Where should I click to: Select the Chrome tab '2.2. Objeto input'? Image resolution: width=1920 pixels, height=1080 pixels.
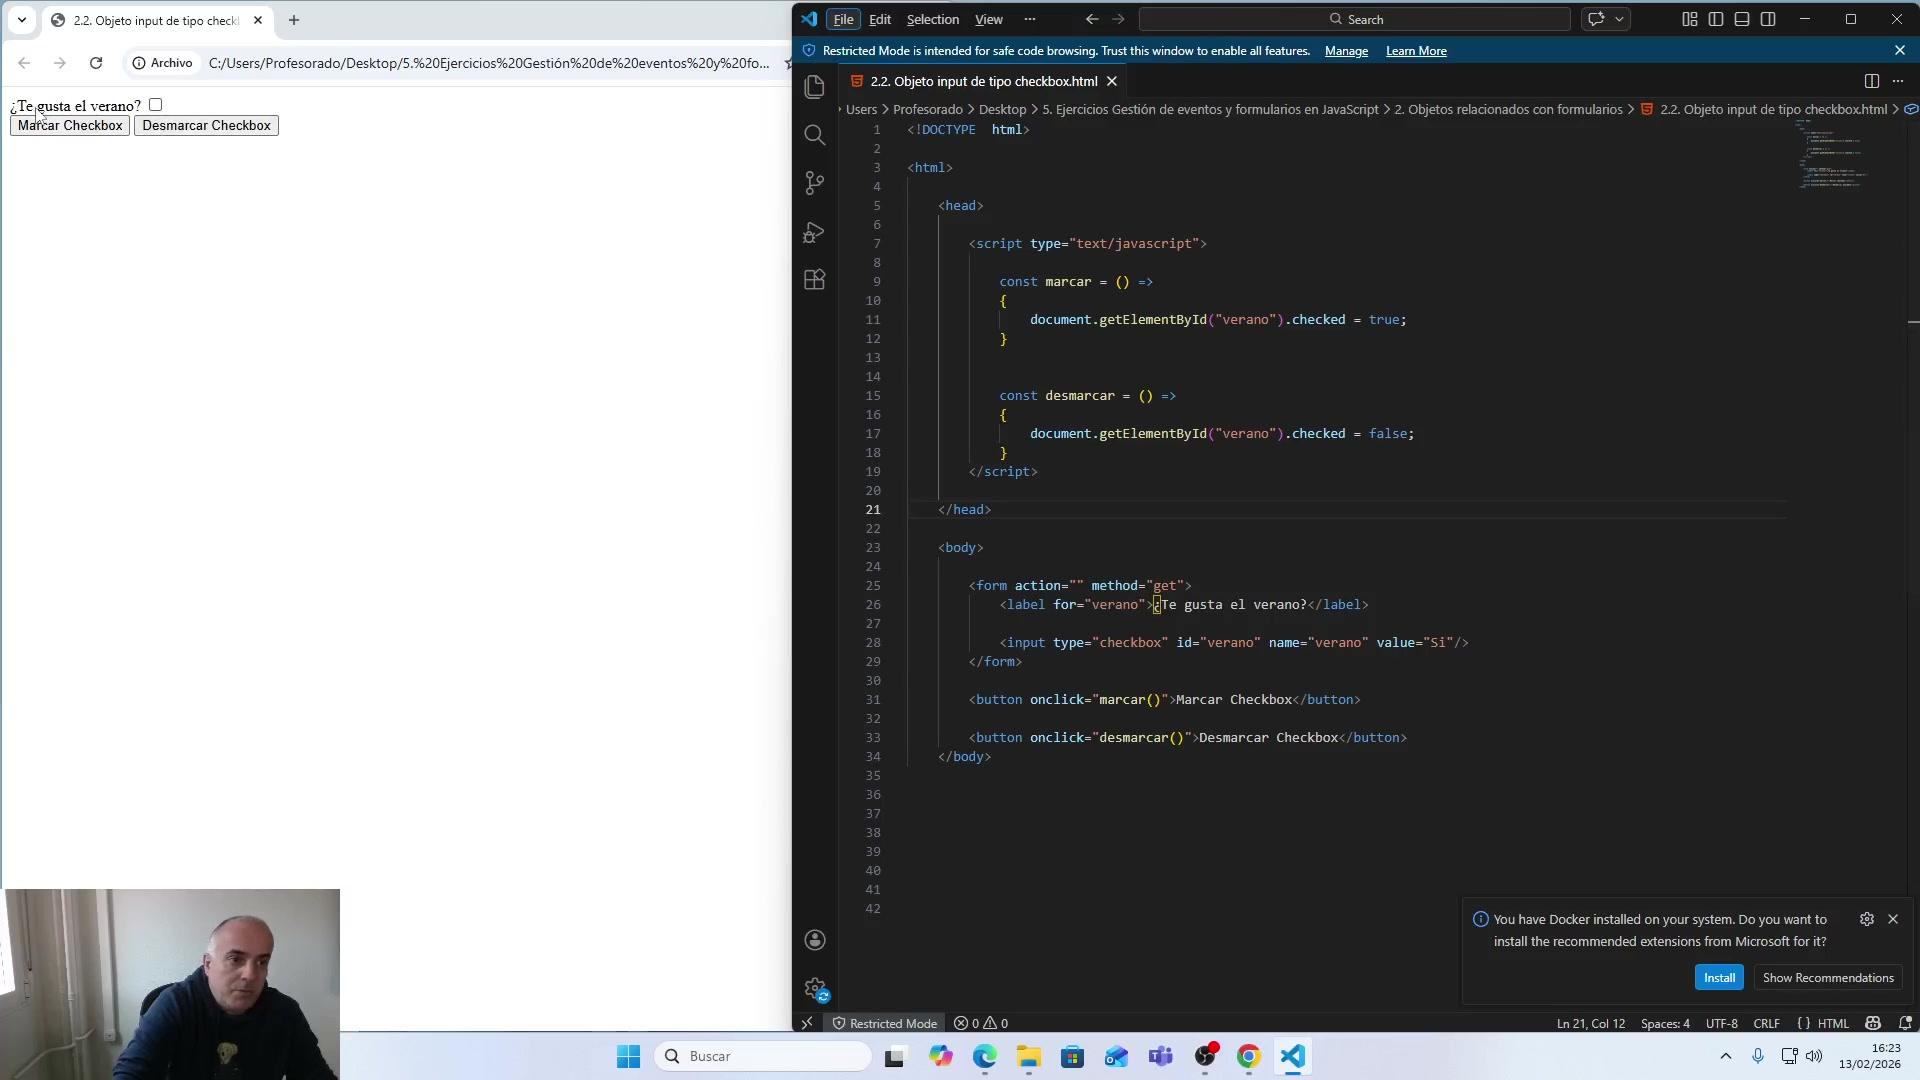coord(157,20)
